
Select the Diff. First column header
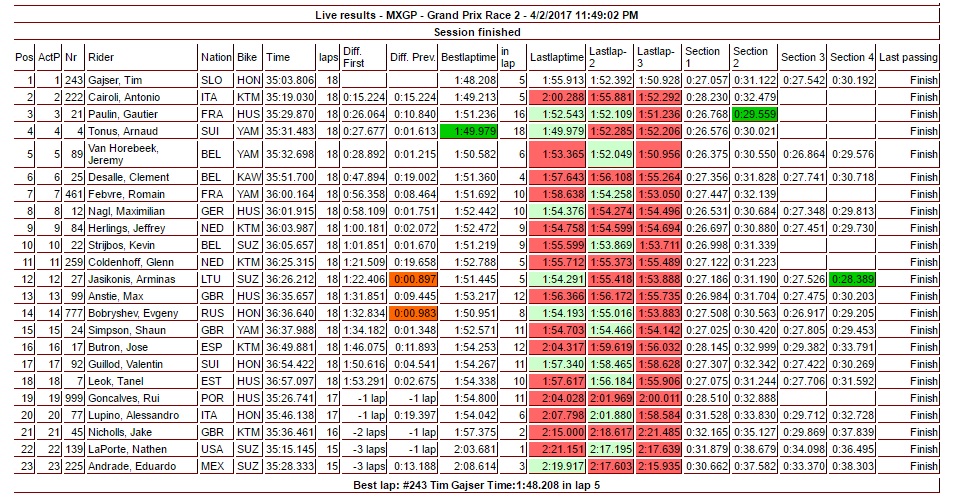click(353, 58)
